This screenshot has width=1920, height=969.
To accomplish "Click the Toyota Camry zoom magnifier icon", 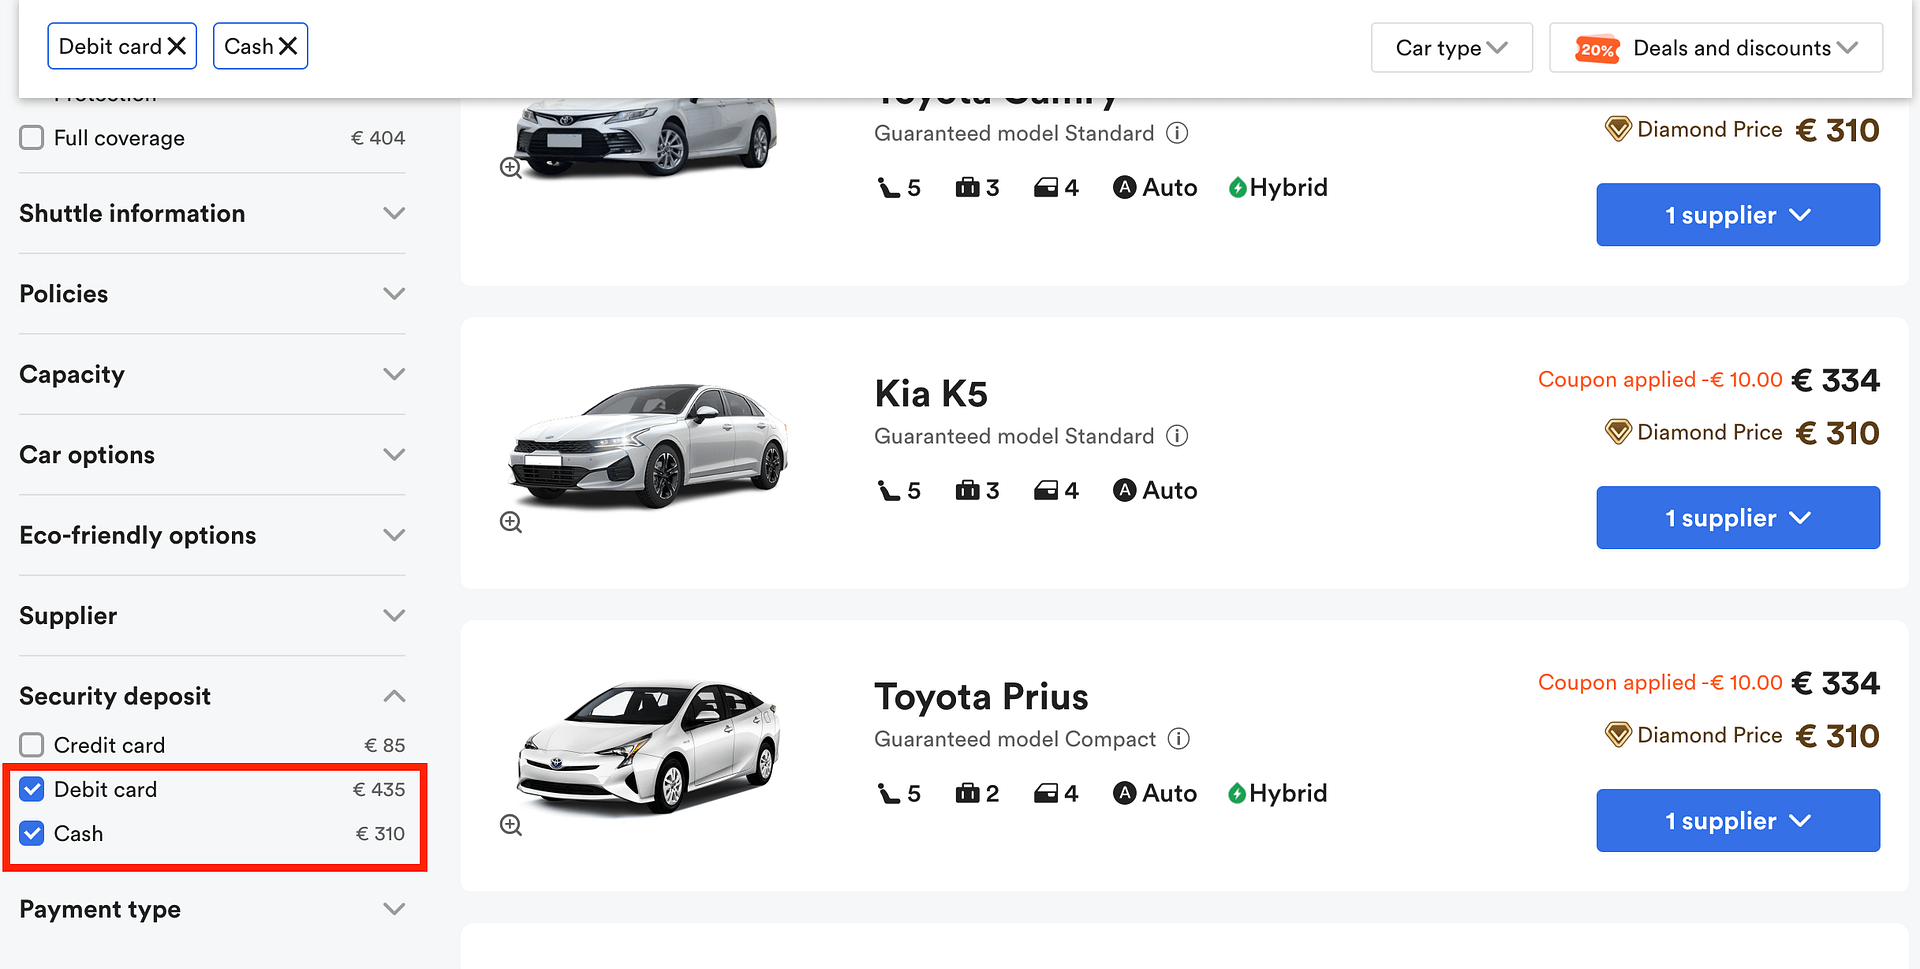I will tap(511, 168).
